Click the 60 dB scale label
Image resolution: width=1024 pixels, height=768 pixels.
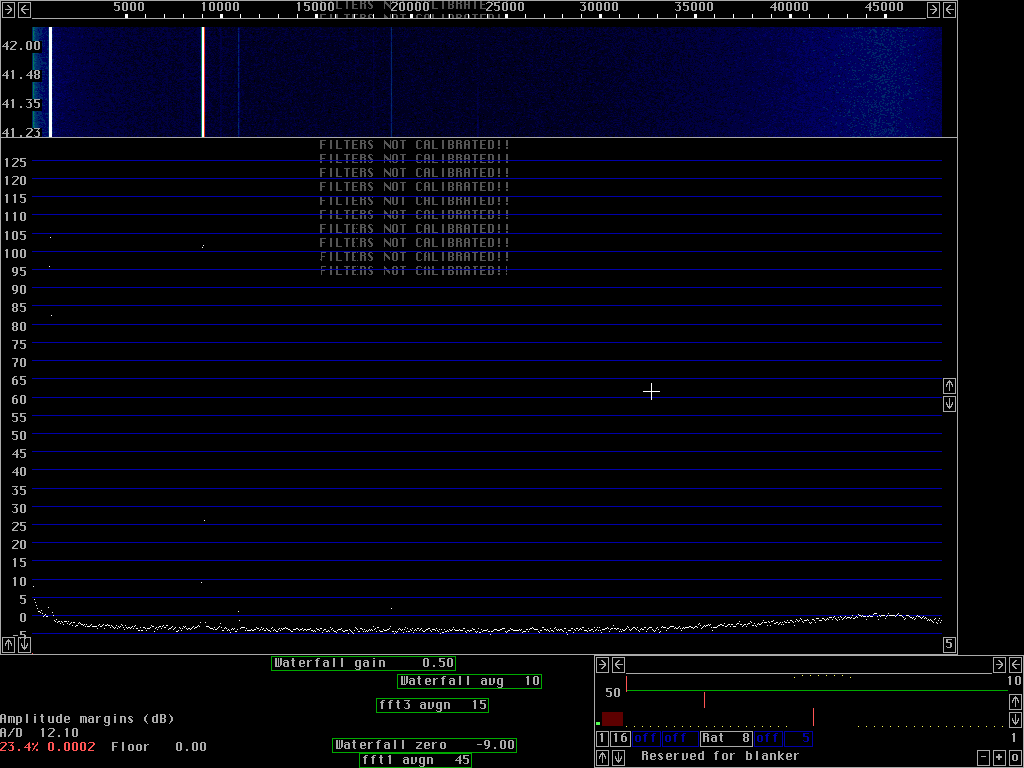click(x=19, y=399)
